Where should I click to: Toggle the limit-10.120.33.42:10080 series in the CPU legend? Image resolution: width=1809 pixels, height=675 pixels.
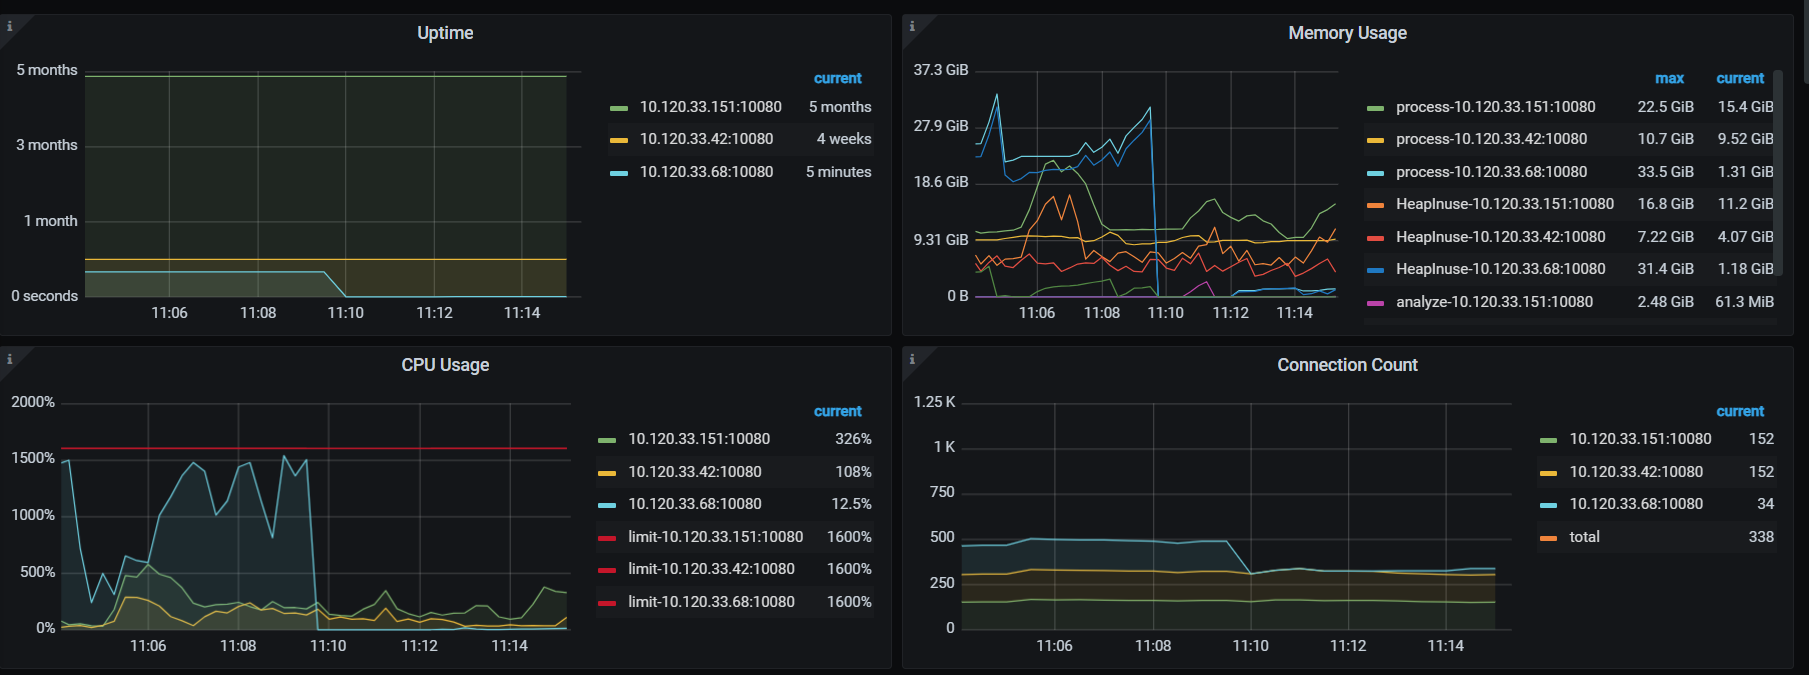[711, 569]
